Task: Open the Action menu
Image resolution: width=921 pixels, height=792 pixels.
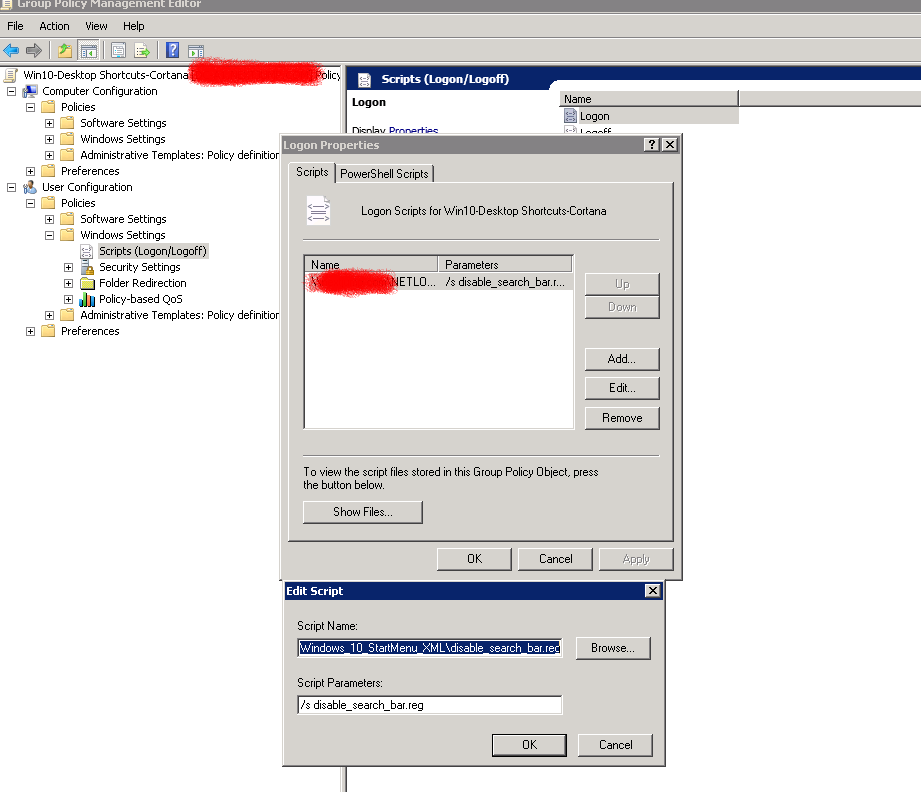Action: (x=54, y=26)
